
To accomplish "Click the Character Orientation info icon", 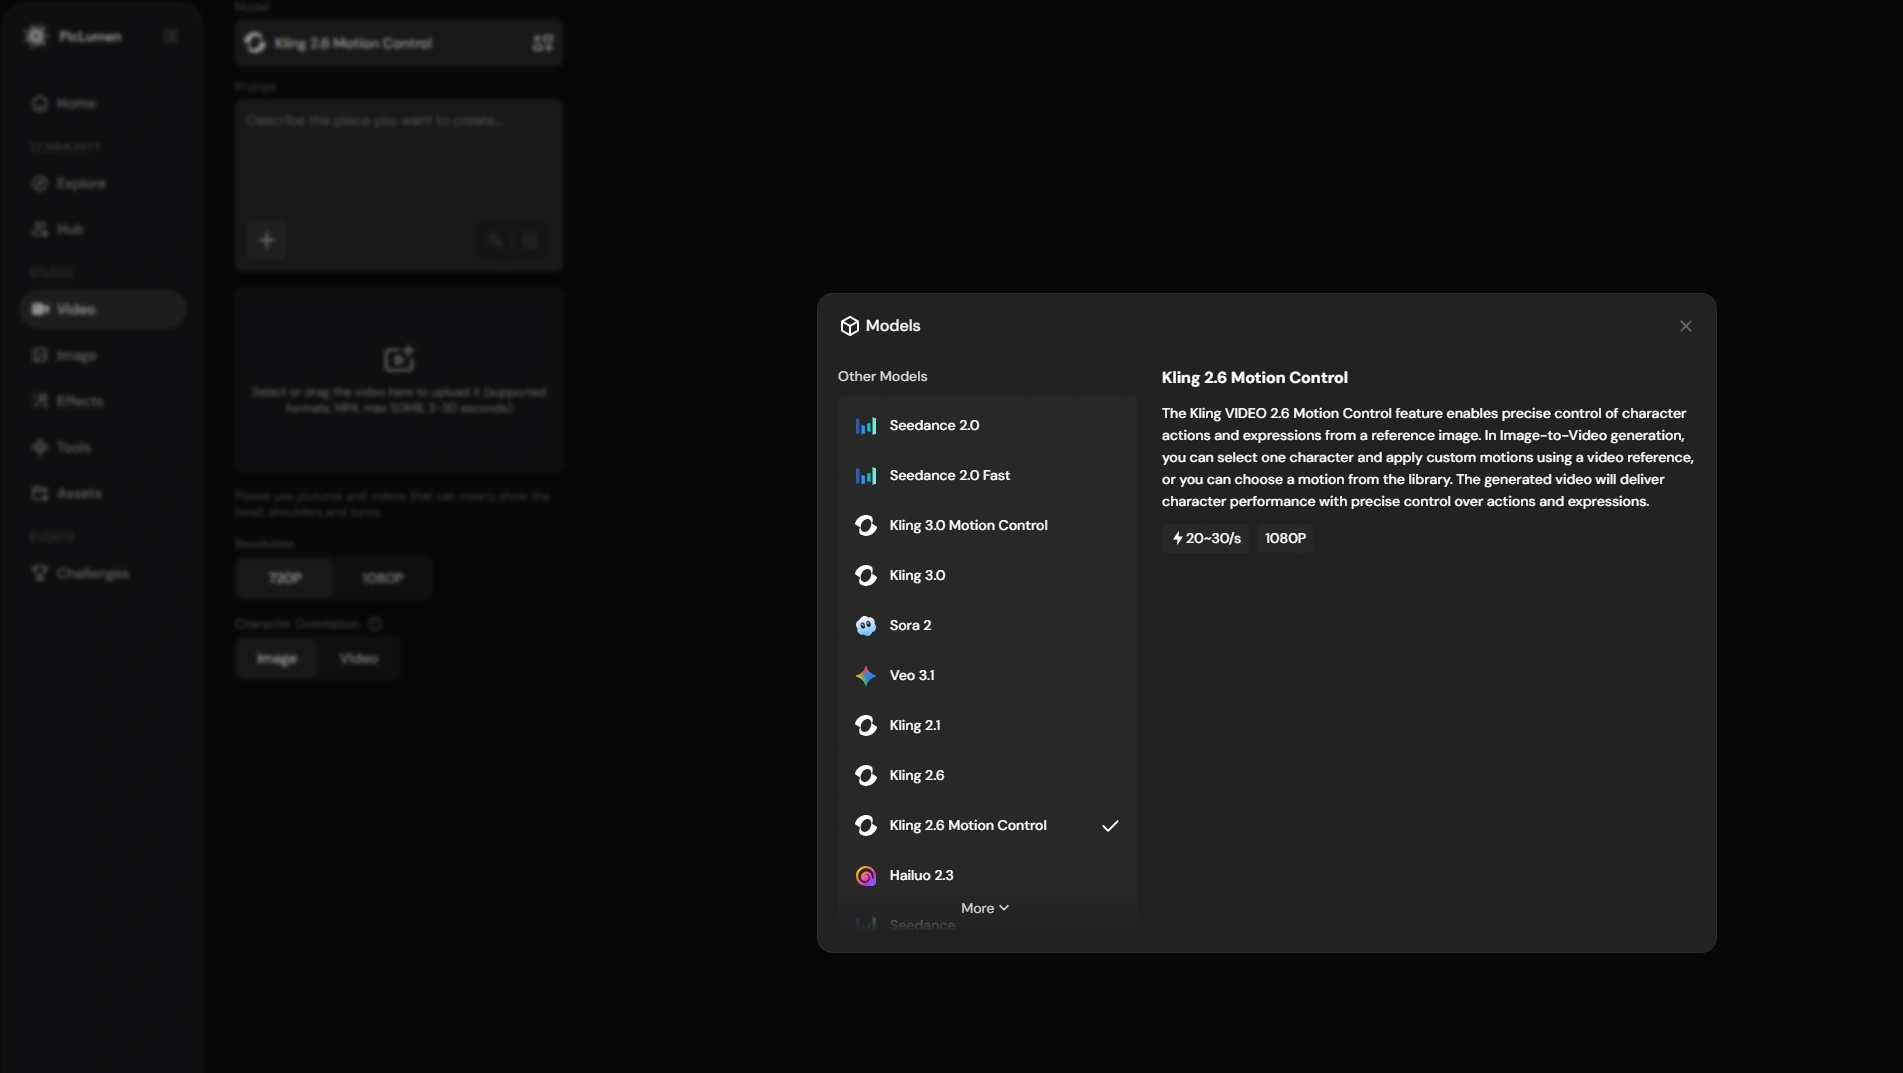I will pyautogui.click(x=375, y=625).
